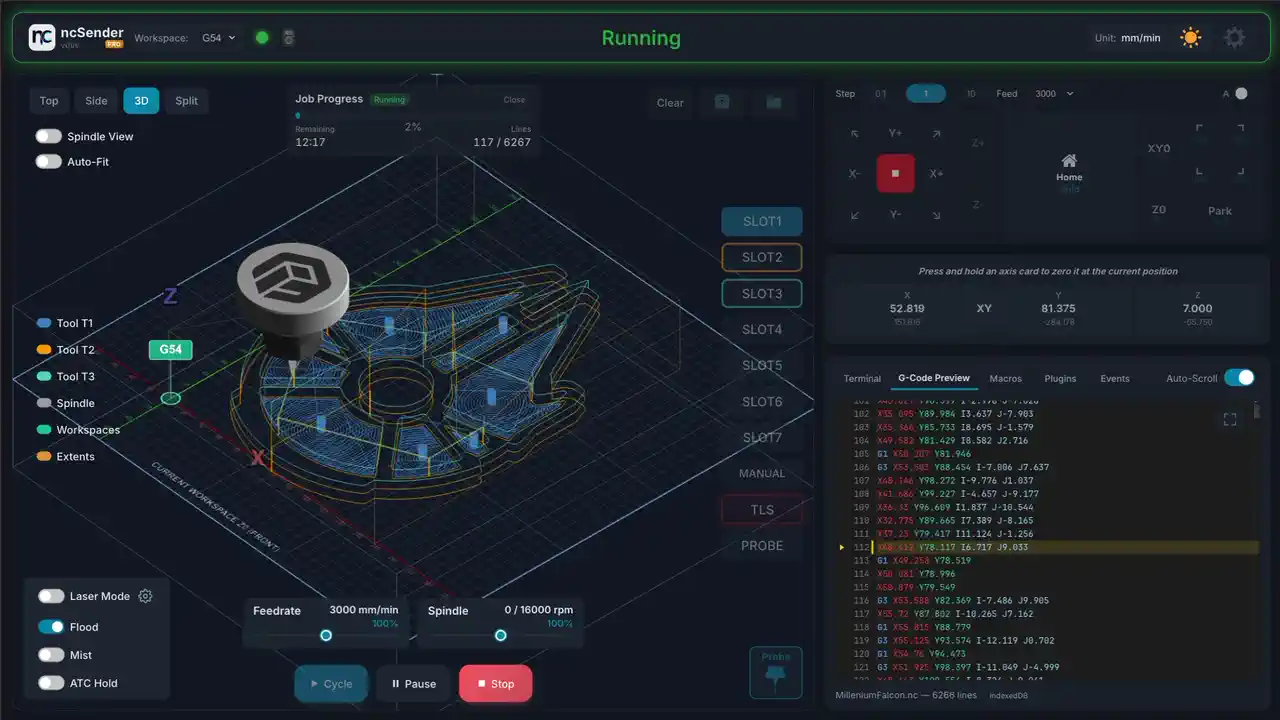Screen dimensions: 1280x720
Task: Switch to the Split view
Action: pyautogui.click(x=187, y=100)
